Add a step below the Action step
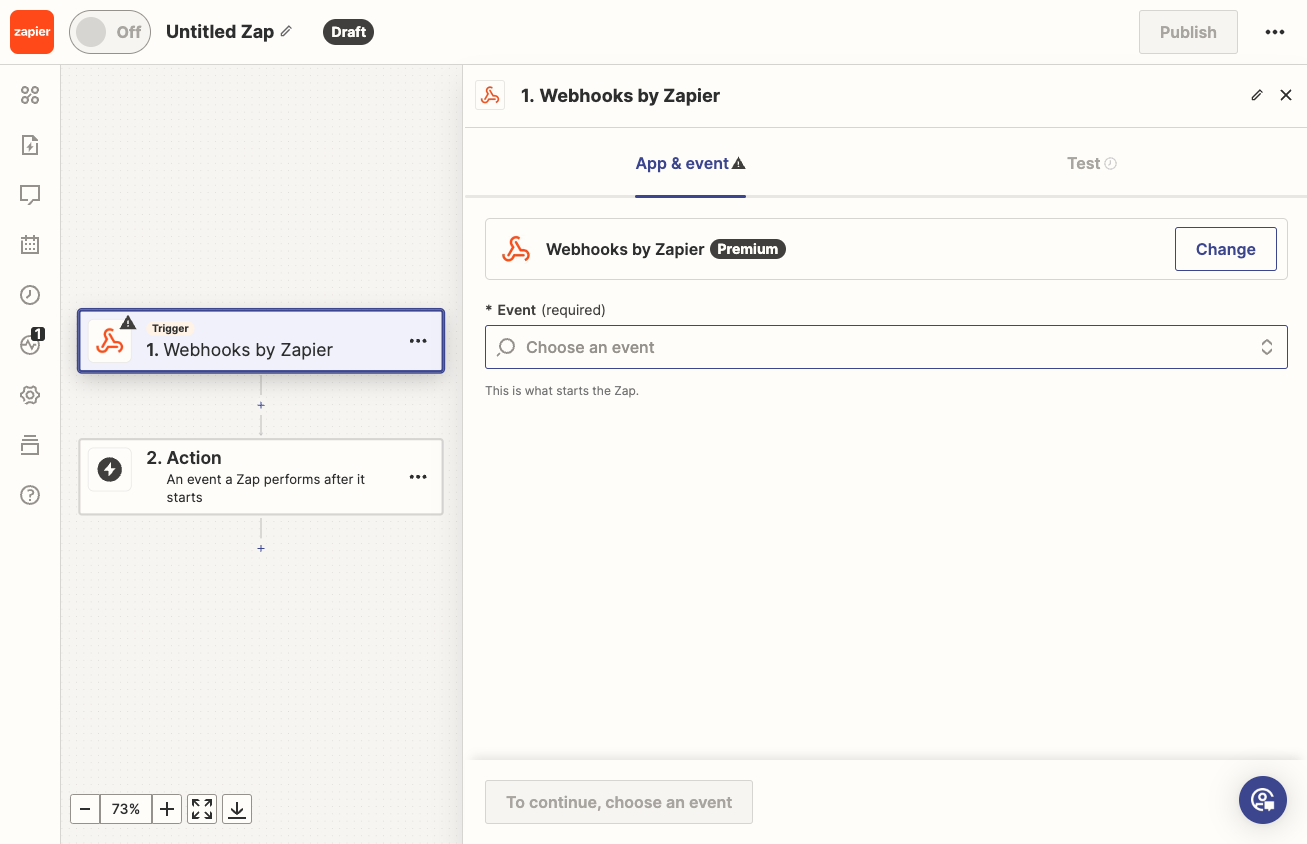Viewport: 1307px width, 844px height. (x=261, y=548)
